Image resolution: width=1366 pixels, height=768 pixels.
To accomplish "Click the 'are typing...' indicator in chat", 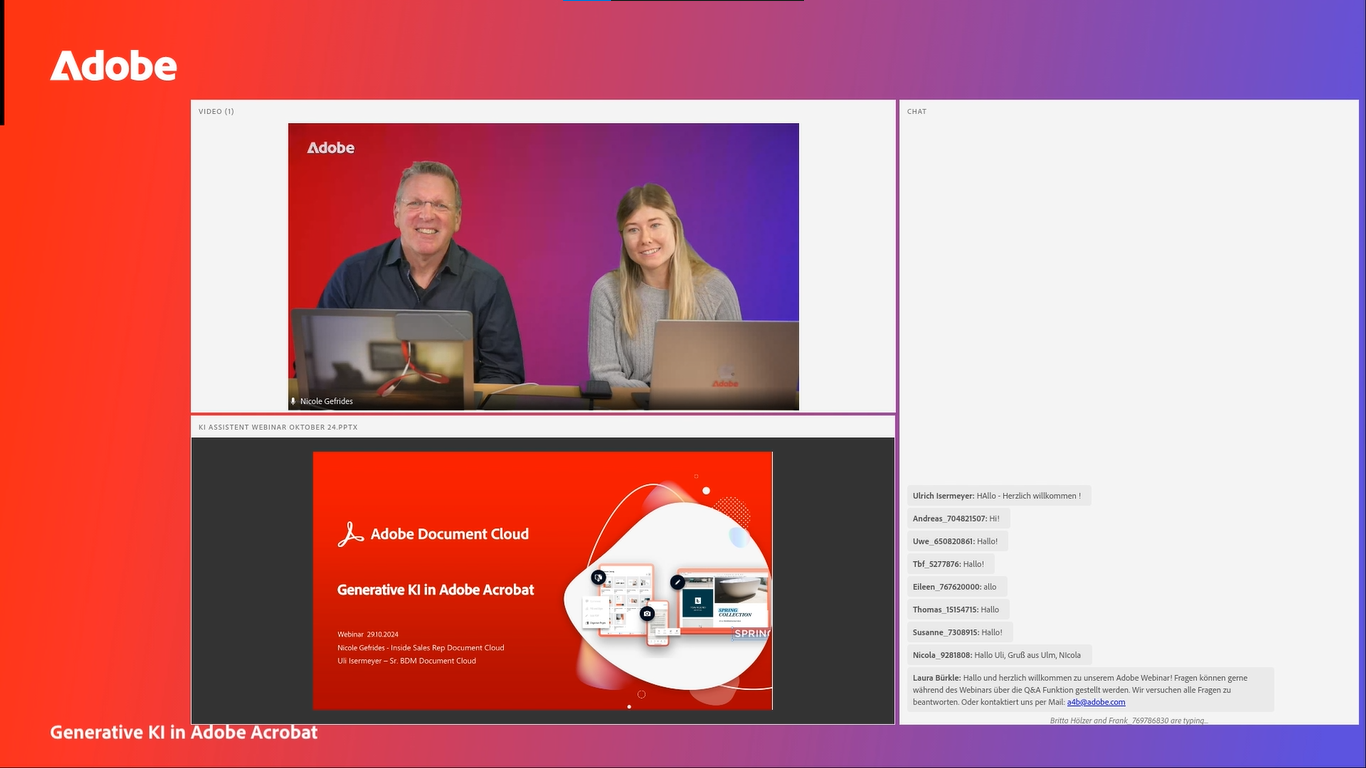I will pos(1129,720).
